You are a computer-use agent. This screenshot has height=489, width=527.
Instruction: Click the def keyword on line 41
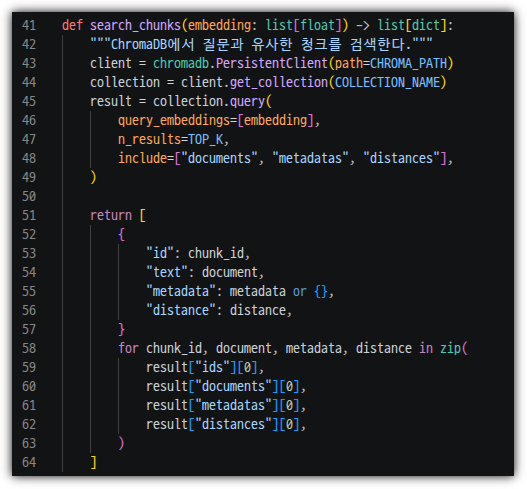pos(72,26)
